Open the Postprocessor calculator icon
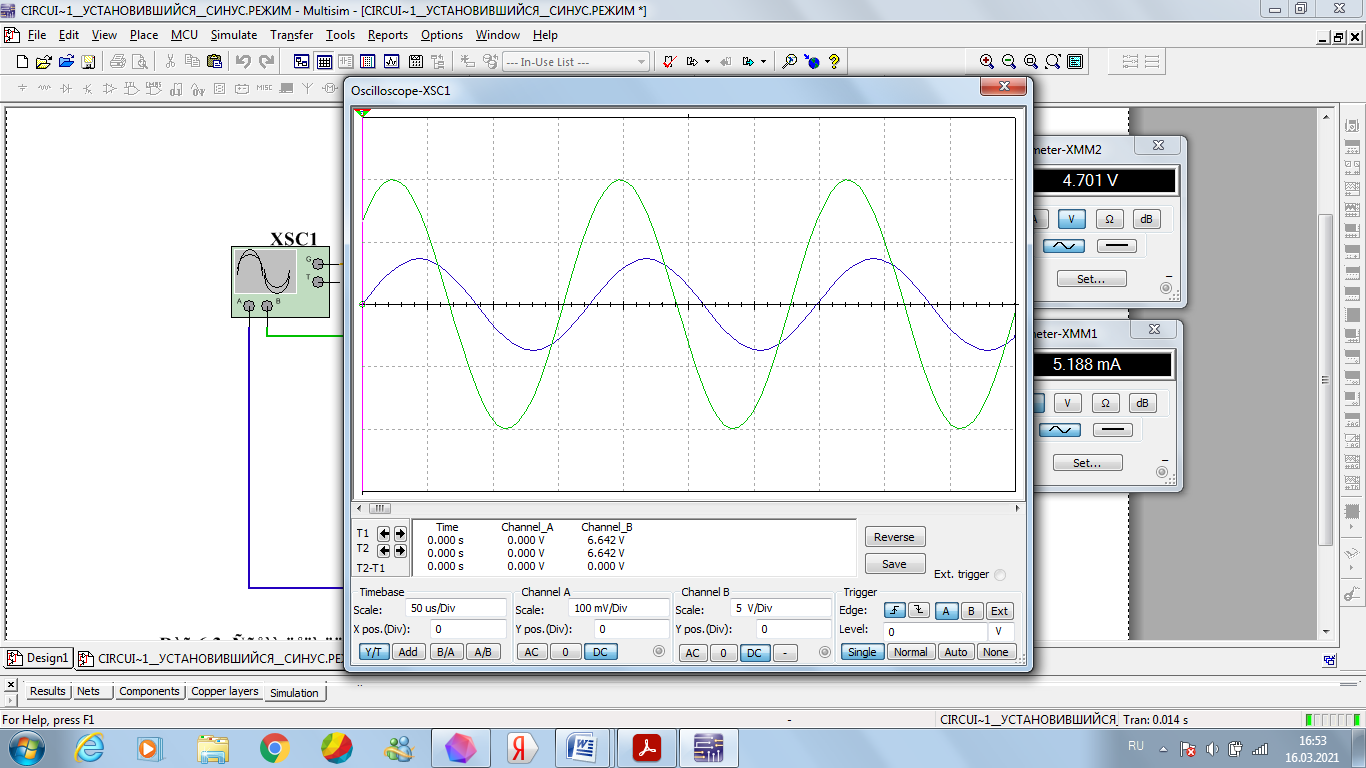 (414, 61)
